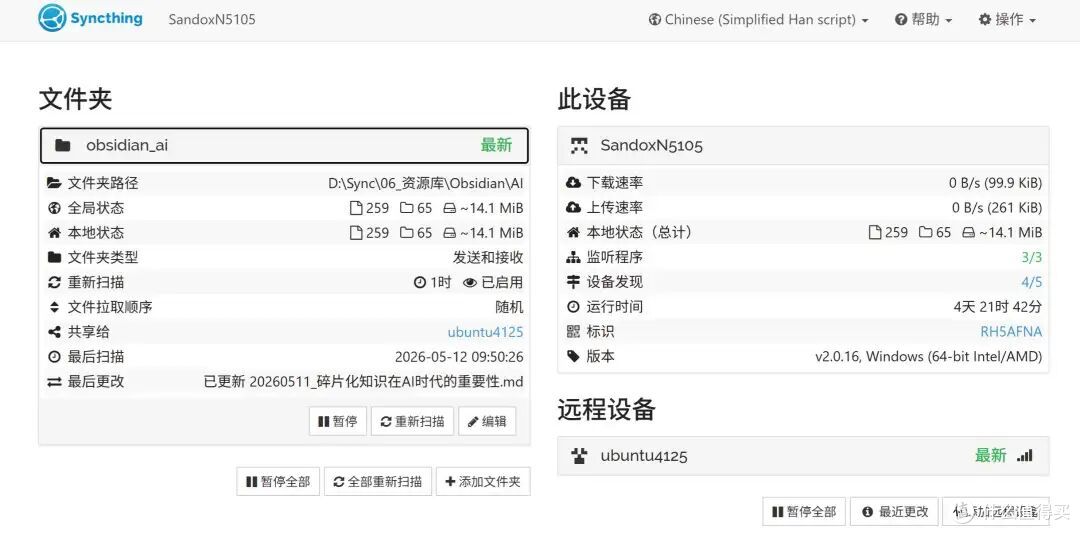Screen dimensions: 1080x534
Task: Open 最近更改 recent changes
Action: click(x=894, y=512)
